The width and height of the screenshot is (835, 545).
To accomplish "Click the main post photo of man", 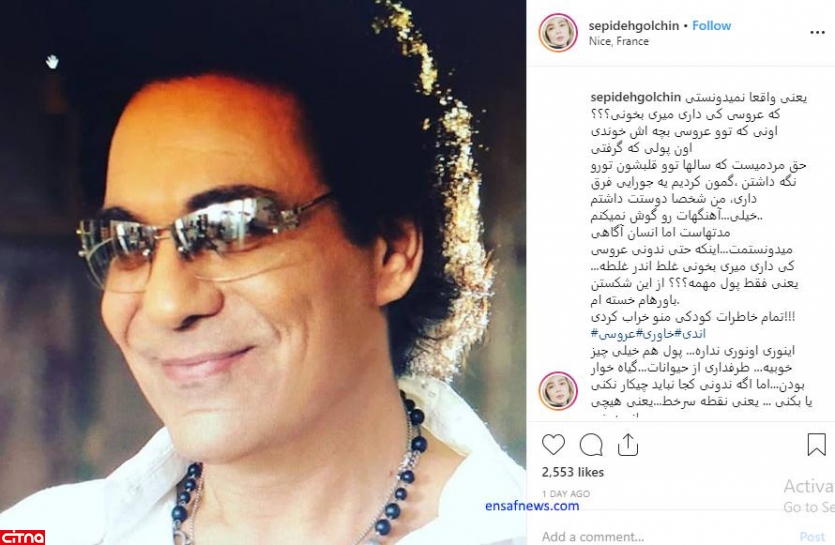I will [263, 272].
